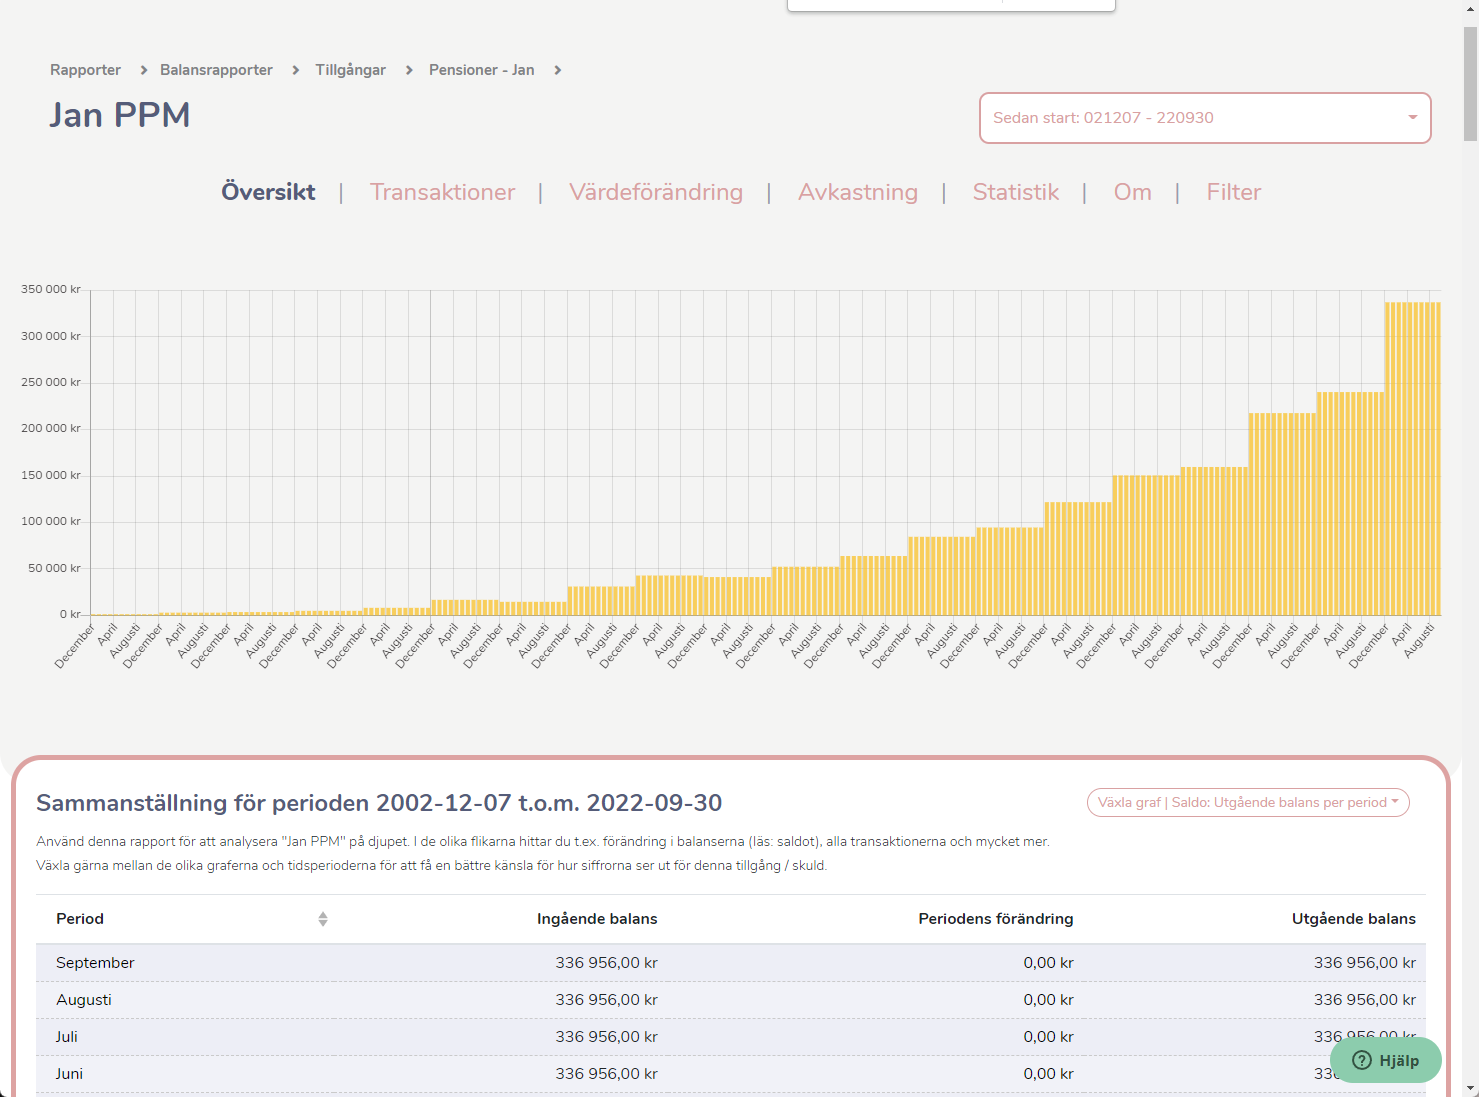Screen dimensions: 1479x1097
Task: Open the Om tab
Action: (1133, 192)
